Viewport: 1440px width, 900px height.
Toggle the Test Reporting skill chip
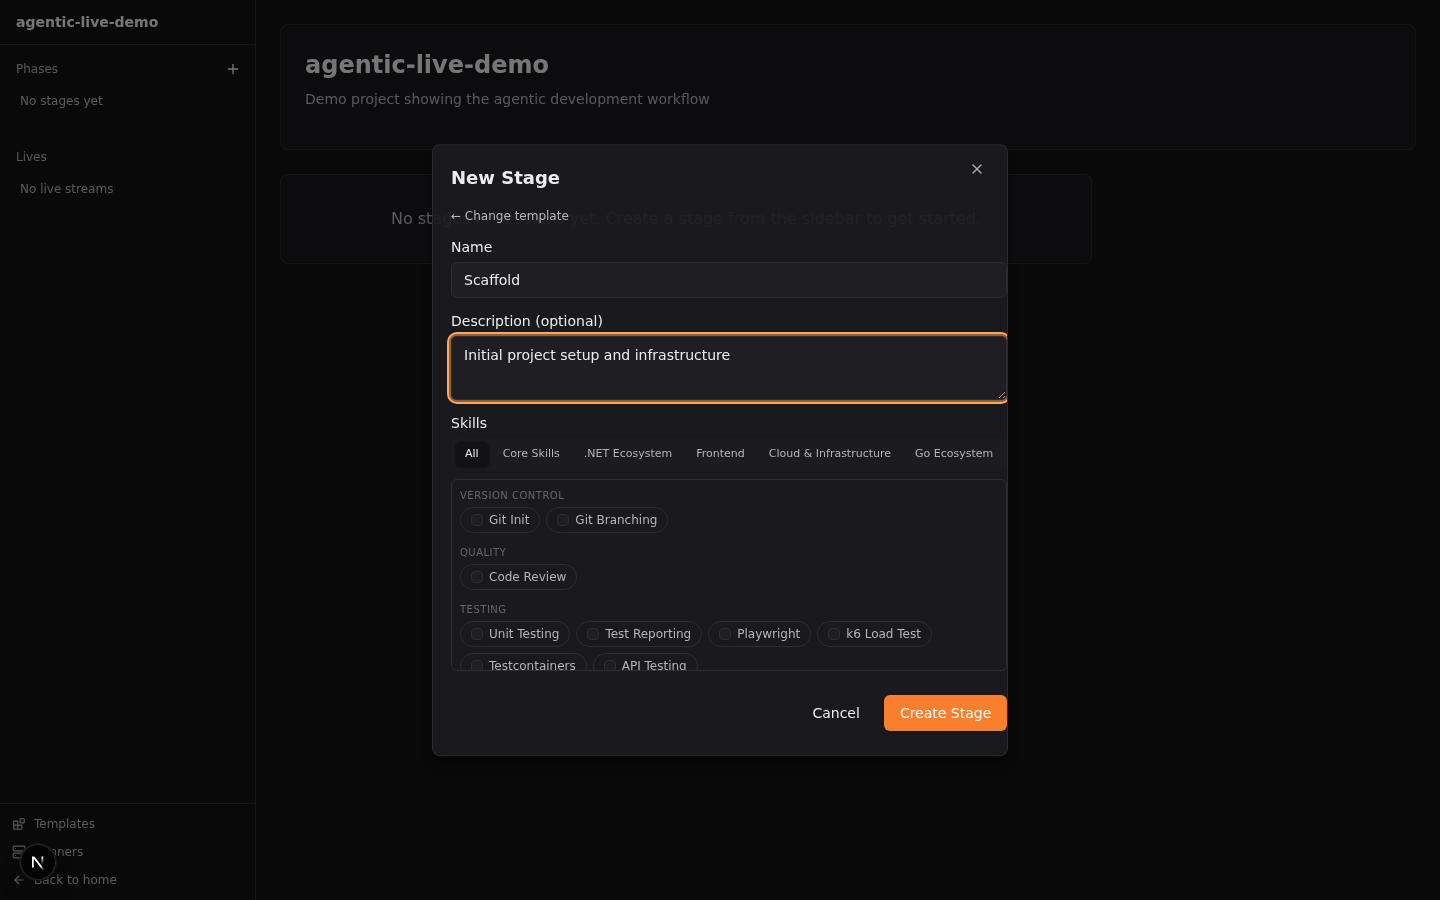point(638,634)
